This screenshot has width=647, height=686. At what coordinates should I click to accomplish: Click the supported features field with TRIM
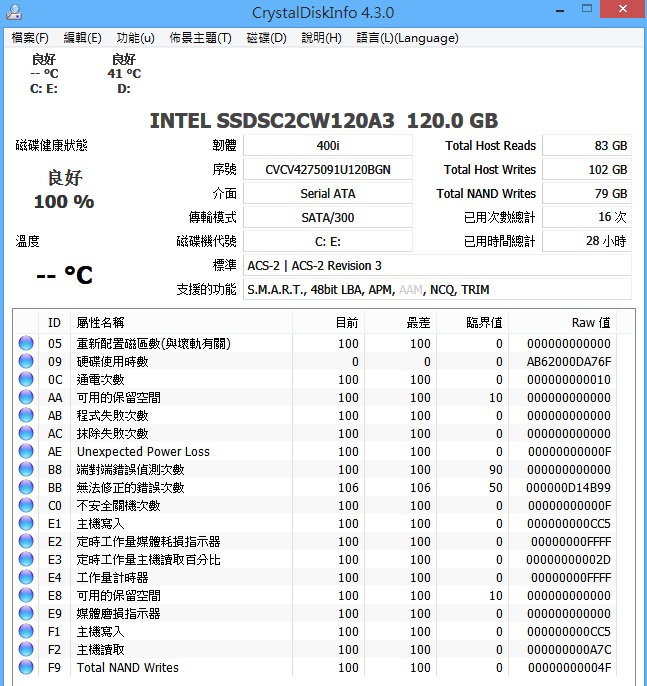coord(437,289)
